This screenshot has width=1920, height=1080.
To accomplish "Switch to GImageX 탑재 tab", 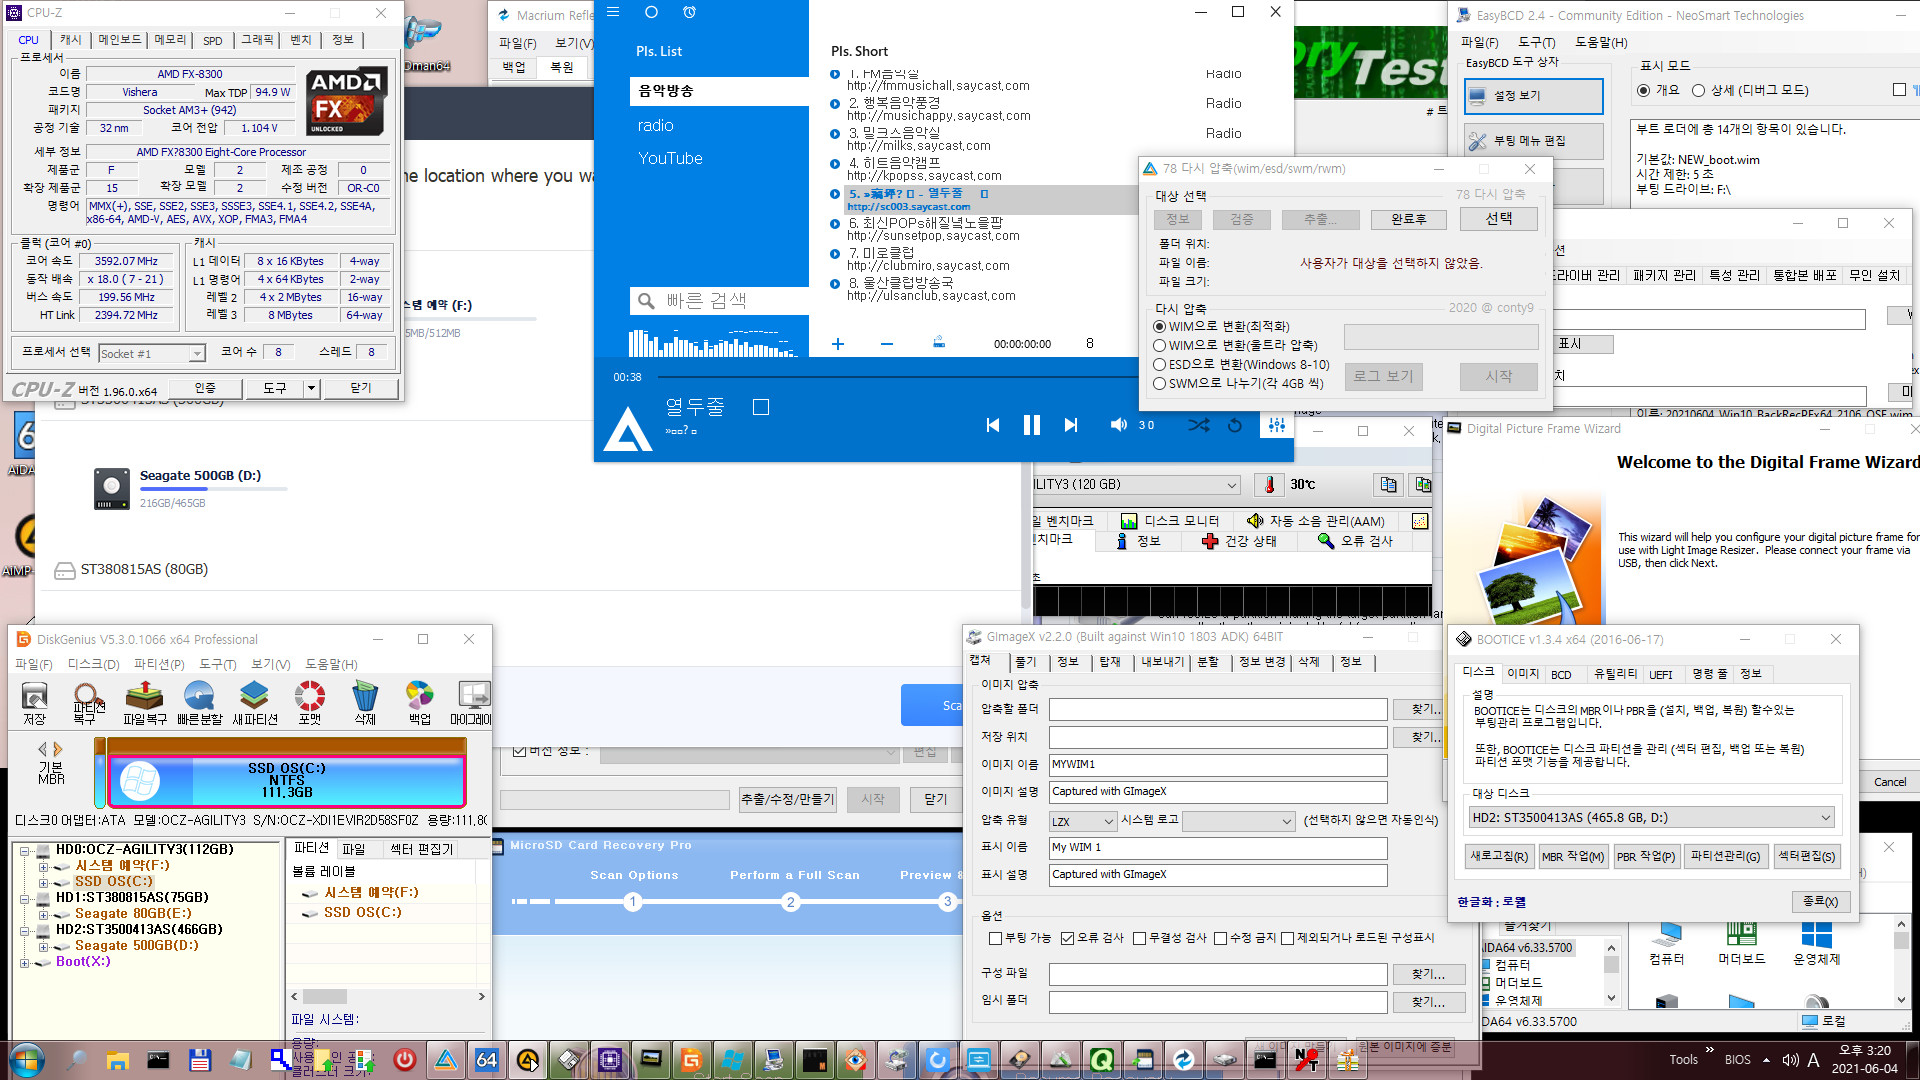I will 1110,662.
